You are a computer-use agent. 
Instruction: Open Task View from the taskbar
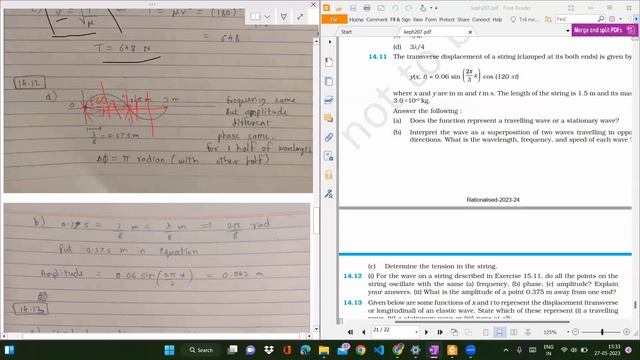tap(233, 350)
